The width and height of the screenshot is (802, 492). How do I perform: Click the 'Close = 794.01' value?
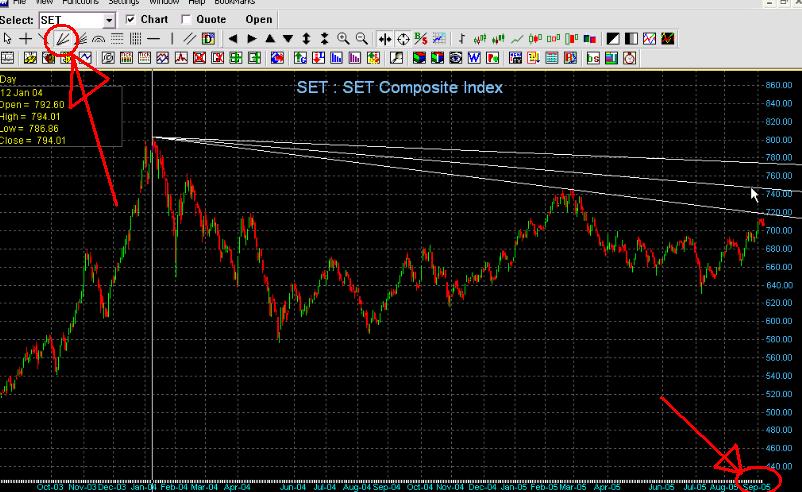(33, 141)
